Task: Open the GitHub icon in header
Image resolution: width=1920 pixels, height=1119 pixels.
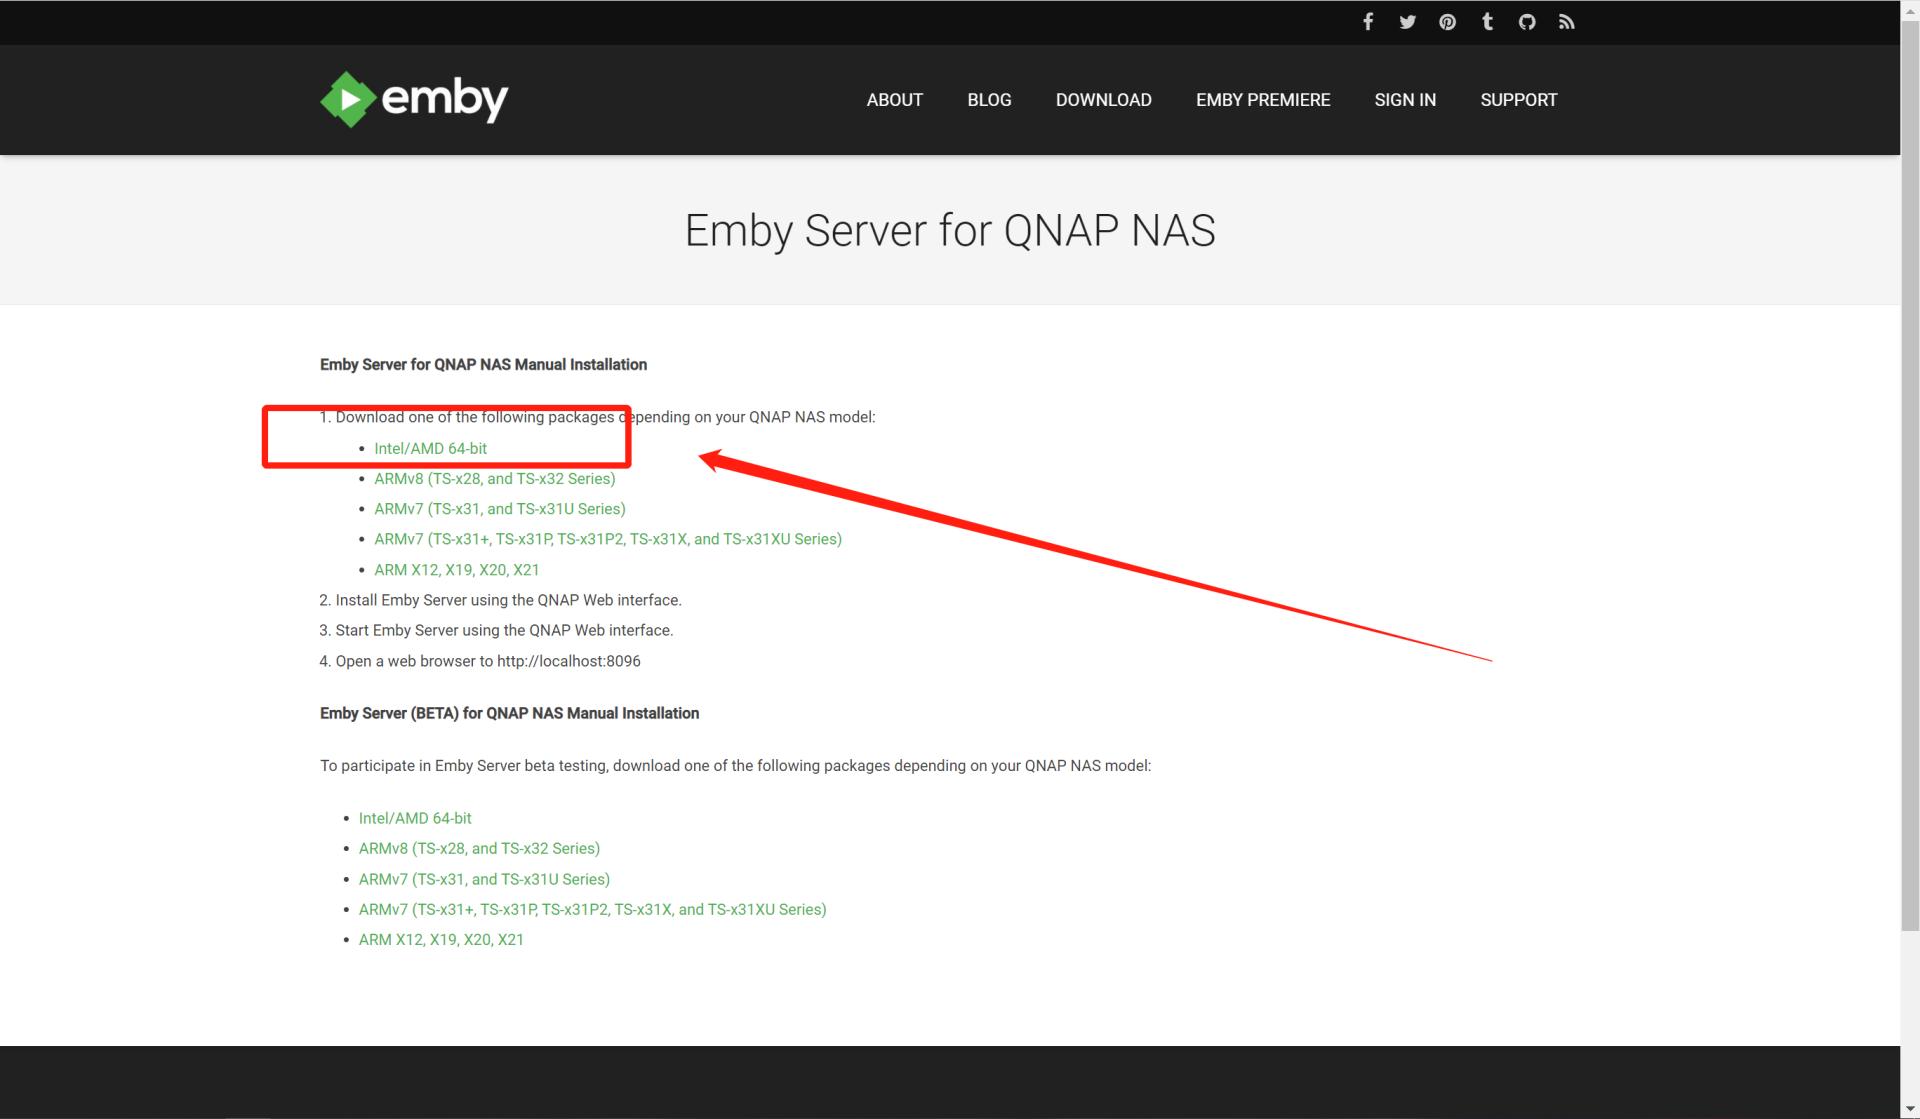Action: click(x=1526, y=22)
